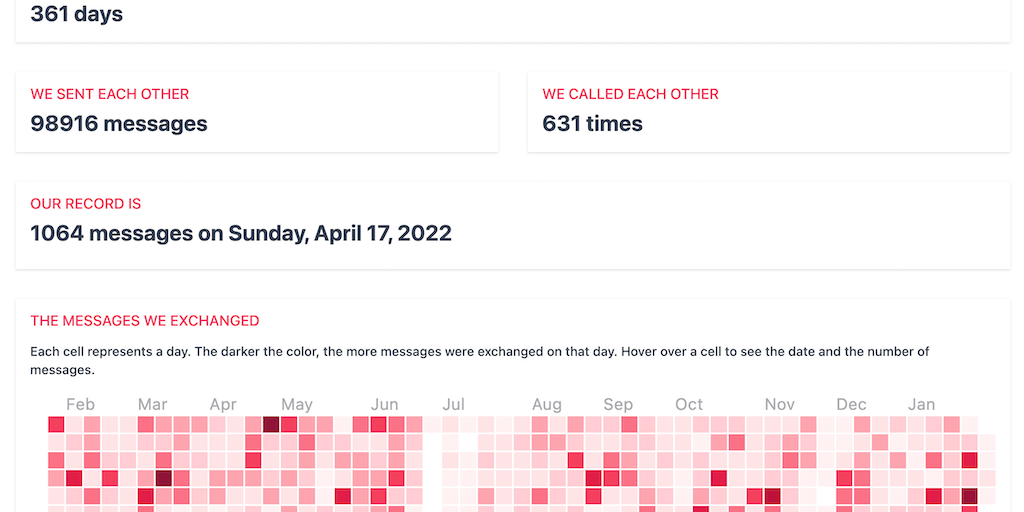
Task: Select the dark maroon cell under March
Action: pos(164,478)
